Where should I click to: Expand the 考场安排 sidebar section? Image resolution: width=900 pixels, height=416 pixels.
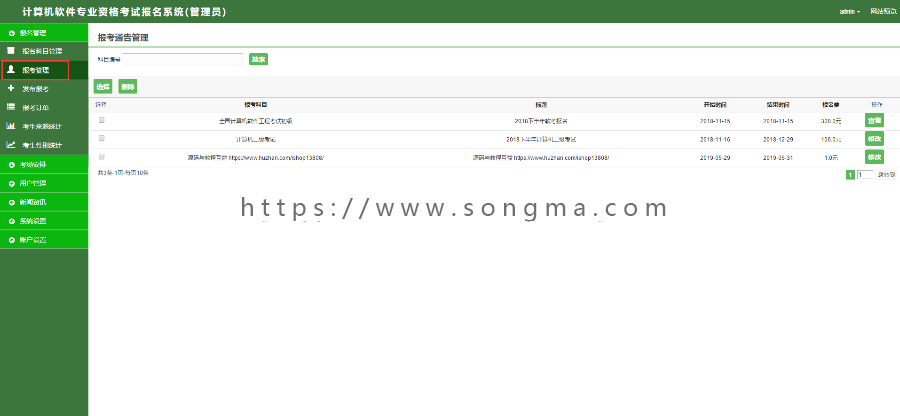pos(44,165)
